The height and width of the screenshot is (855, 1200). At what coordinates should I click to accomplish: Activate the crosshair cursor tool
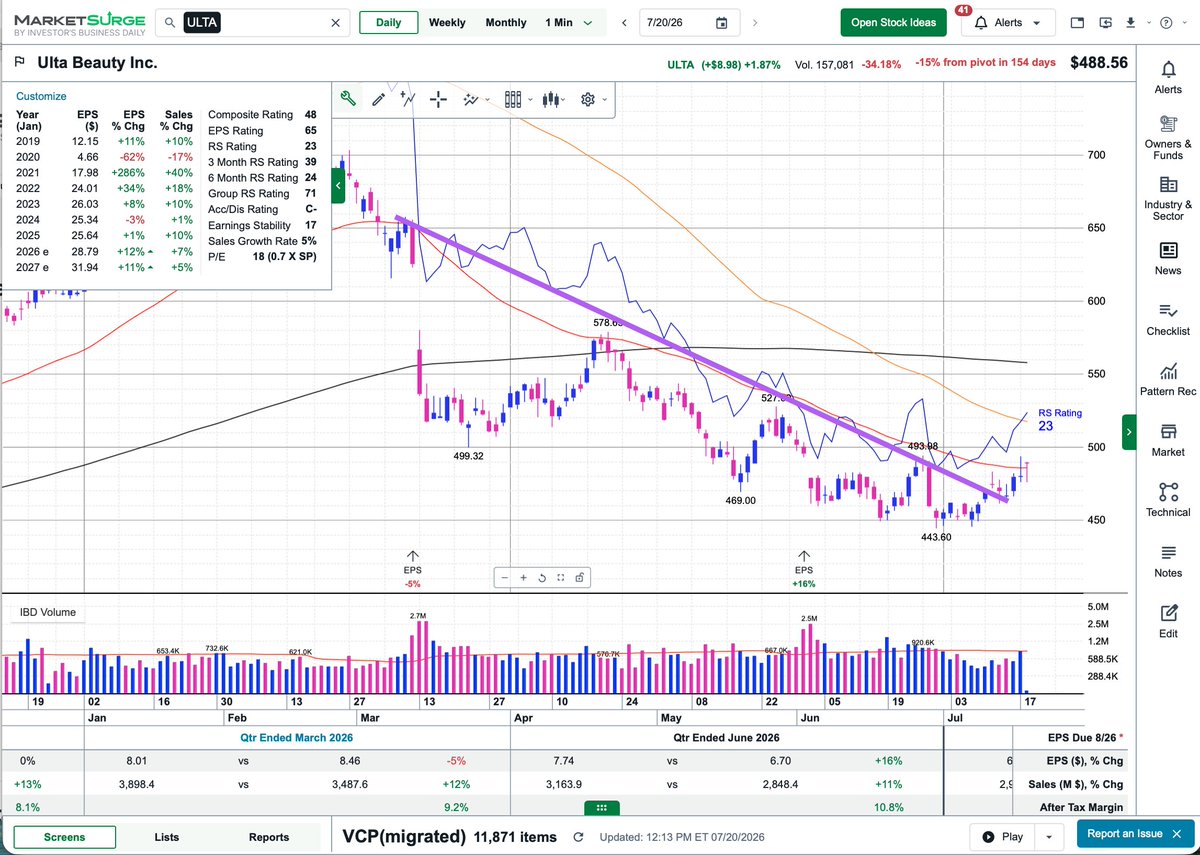(438, 99)
